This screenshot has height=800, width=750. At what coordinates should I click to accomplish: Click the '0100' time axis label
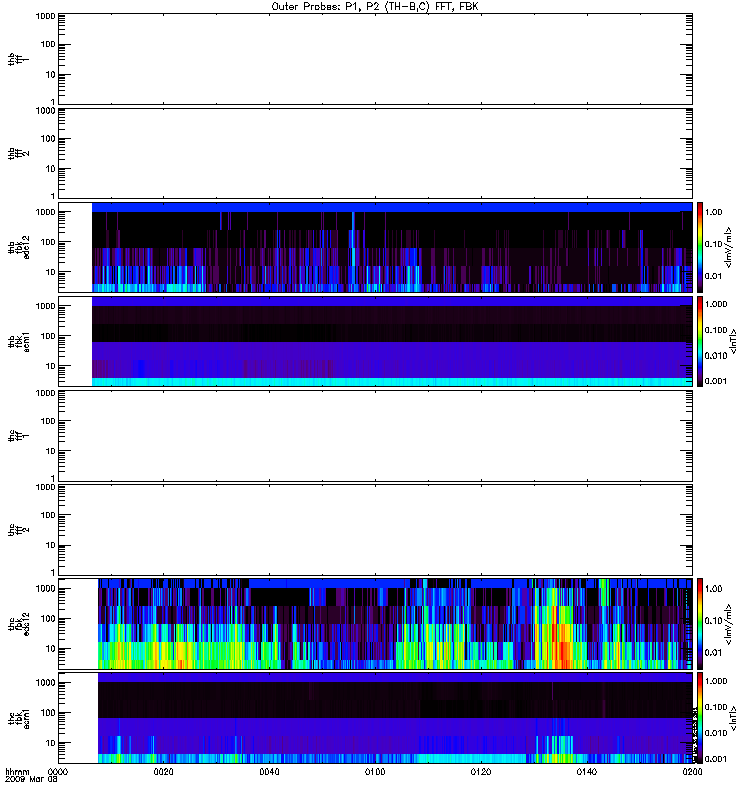point(375,771)
